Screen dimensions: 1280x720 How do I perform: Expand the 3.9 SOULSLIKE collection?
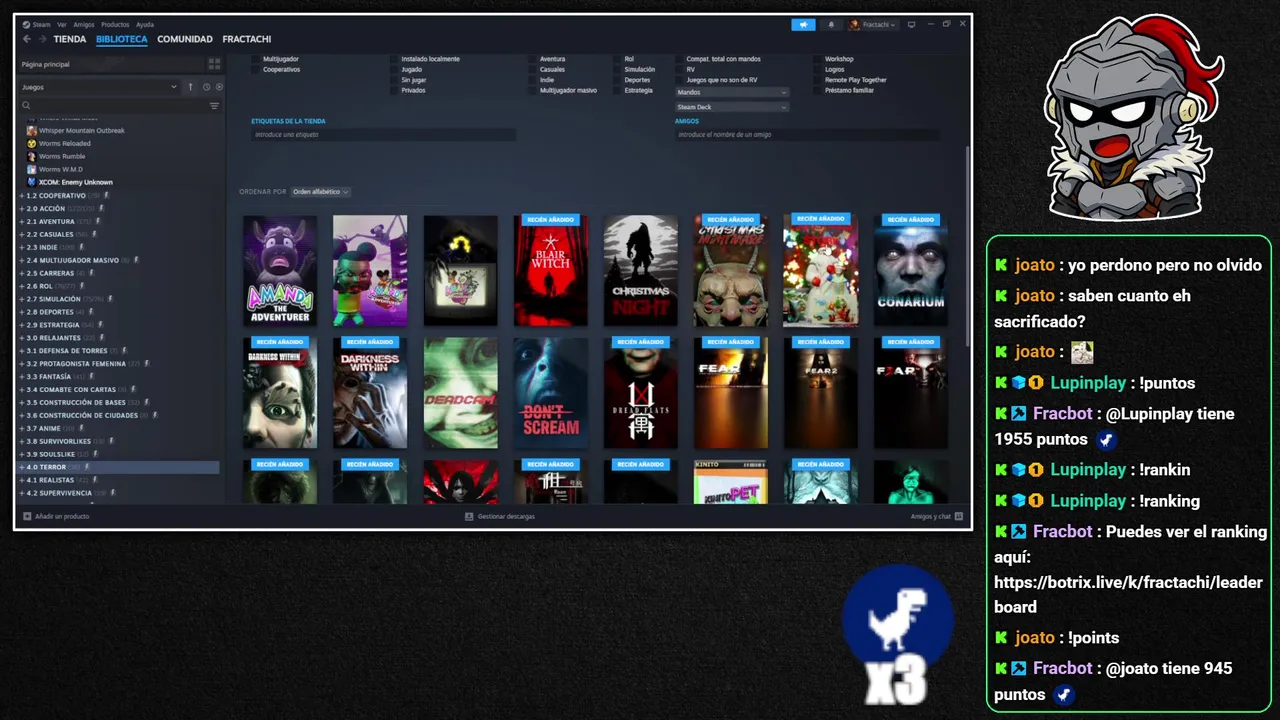[21, 454]
